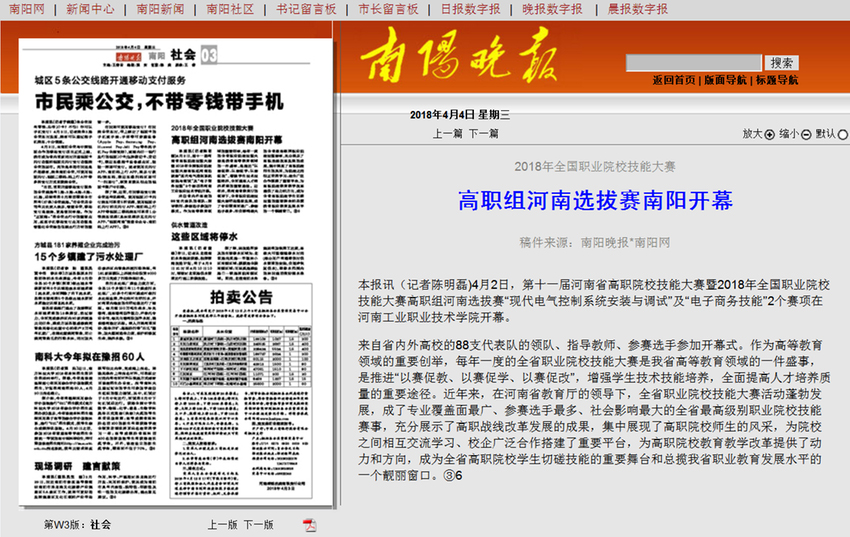Open the 南阳网 top navigation link
The image size is (850, 537).
[x=27, y=9]
